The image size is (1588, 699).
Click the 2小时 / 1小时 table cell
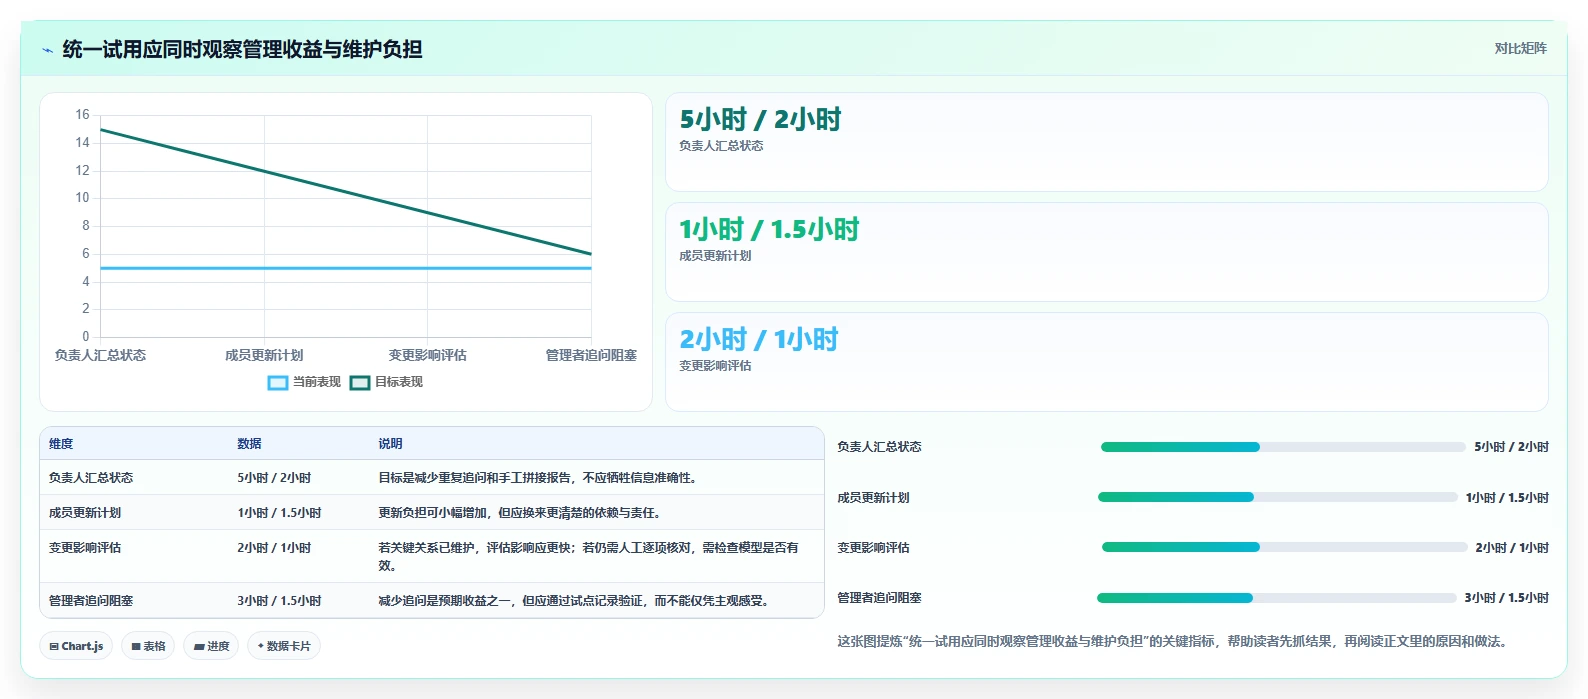(x=274, y=548)
